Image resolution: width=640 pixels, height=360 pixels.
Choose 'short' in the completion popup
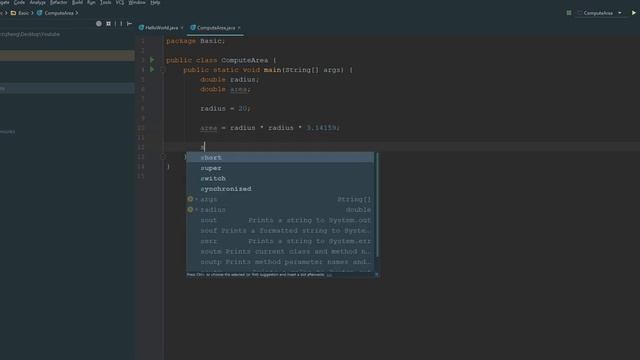pos(280,158)
